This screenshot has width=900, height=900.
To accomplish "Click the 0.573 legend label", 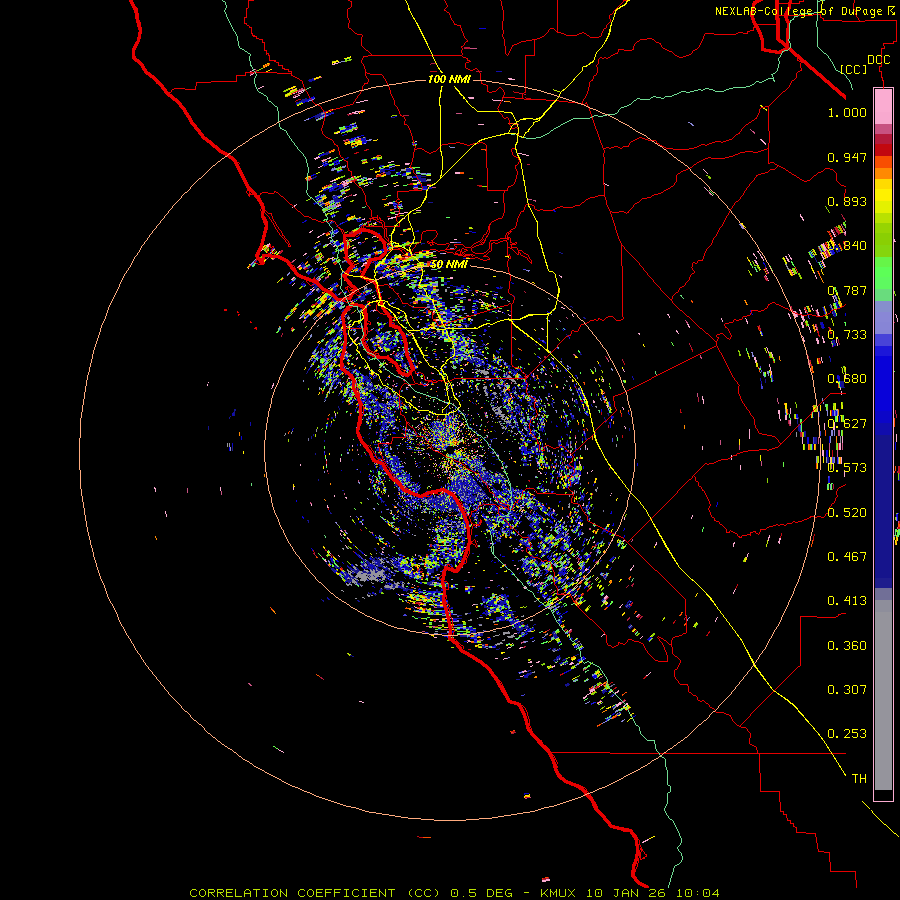I will pyautogui.click(x=847, y=468).
